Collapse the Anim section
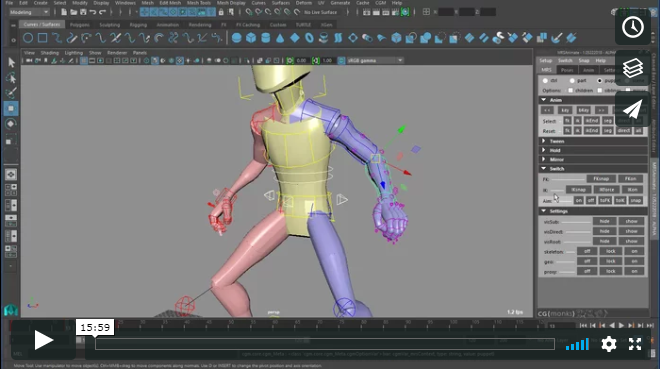 point(544,100)
